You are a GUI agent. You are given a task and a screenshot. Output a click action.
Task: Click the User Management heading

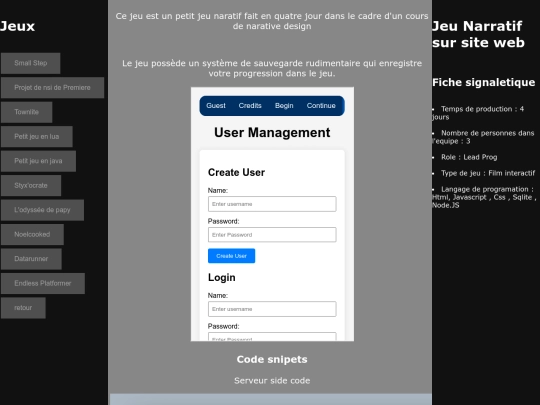coord(272,133)
